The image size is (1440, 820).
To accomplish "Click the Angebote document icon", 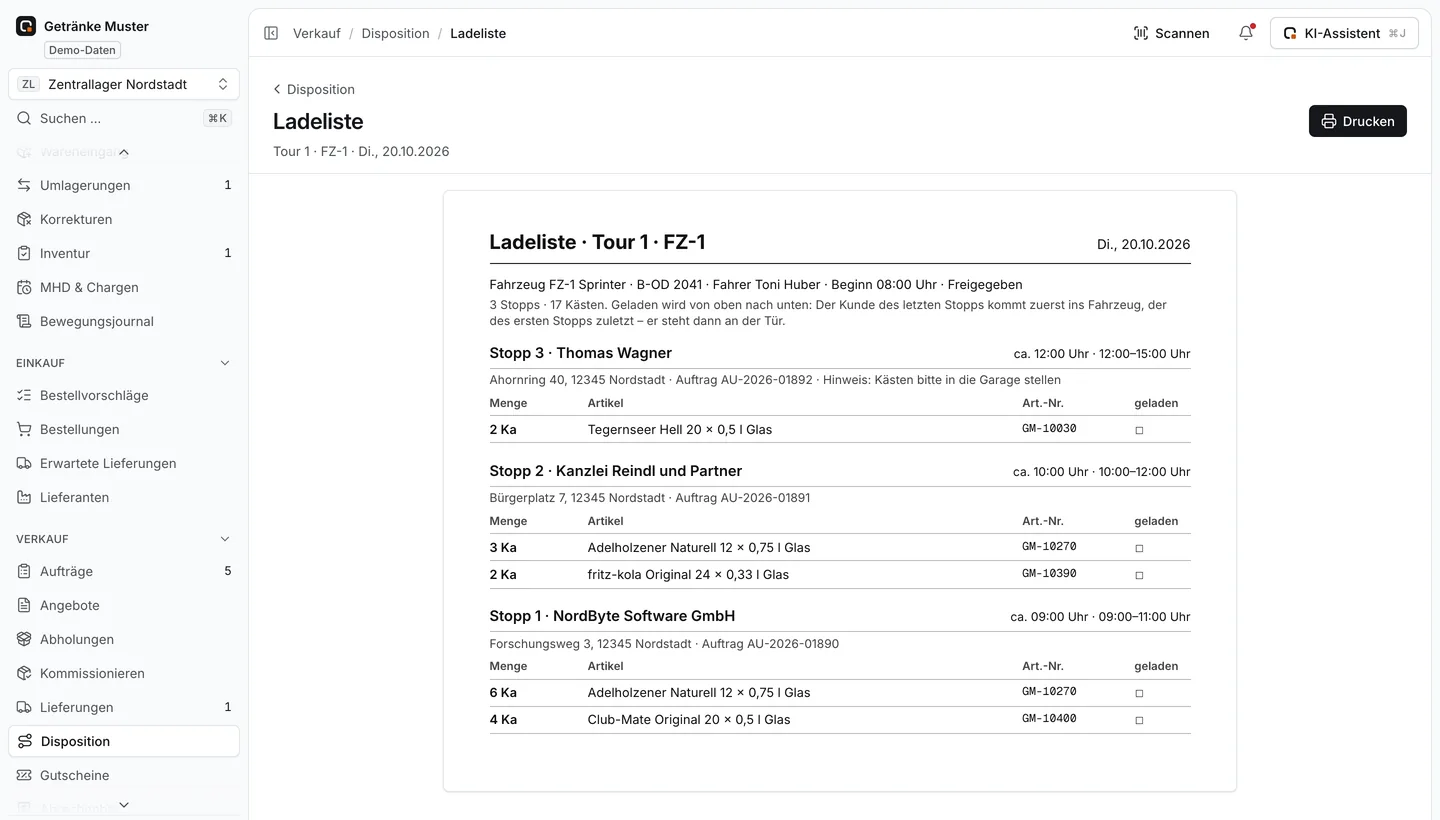I will [24, 605].
